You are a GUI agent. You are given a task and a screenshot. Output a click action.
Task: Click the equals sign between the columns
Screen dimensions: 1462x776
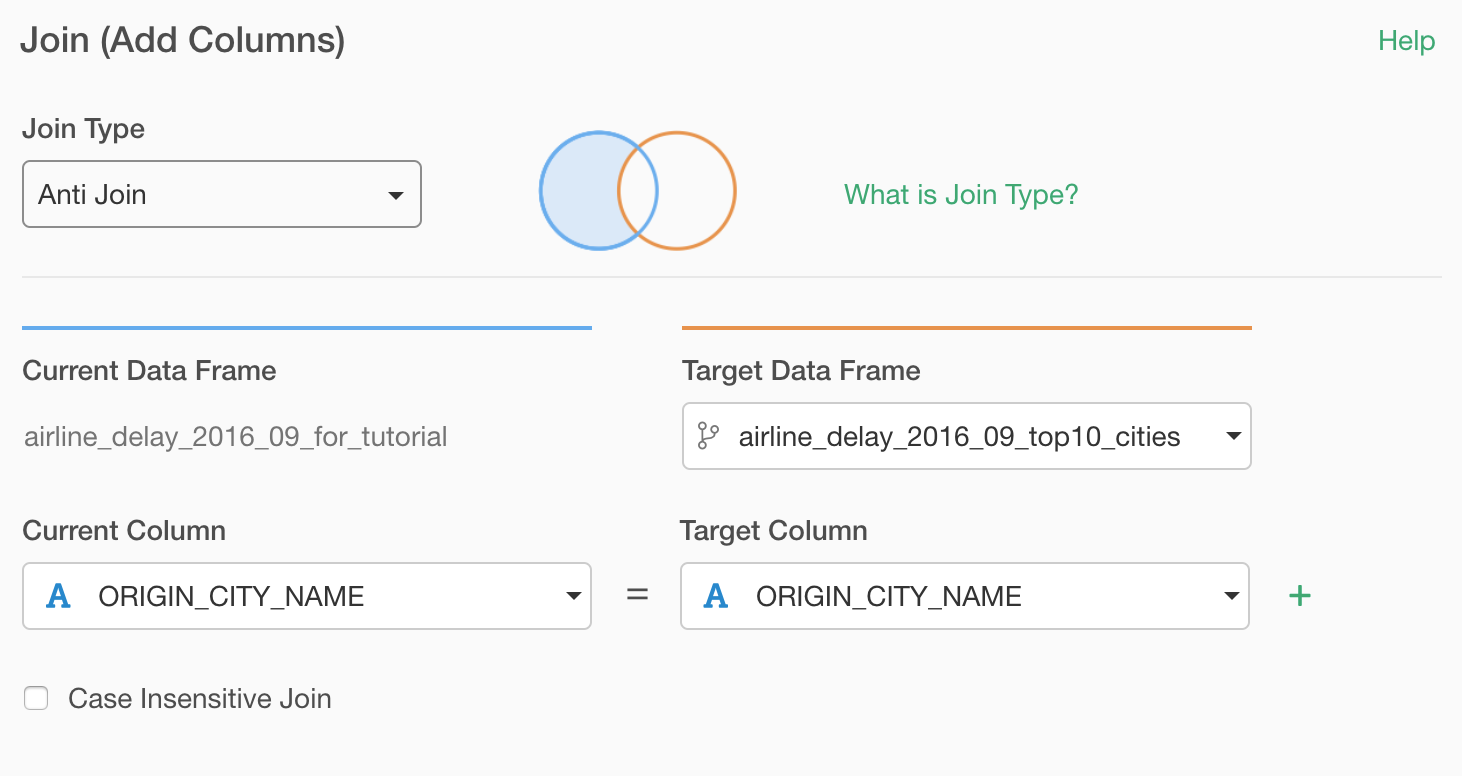click(637, 595)
